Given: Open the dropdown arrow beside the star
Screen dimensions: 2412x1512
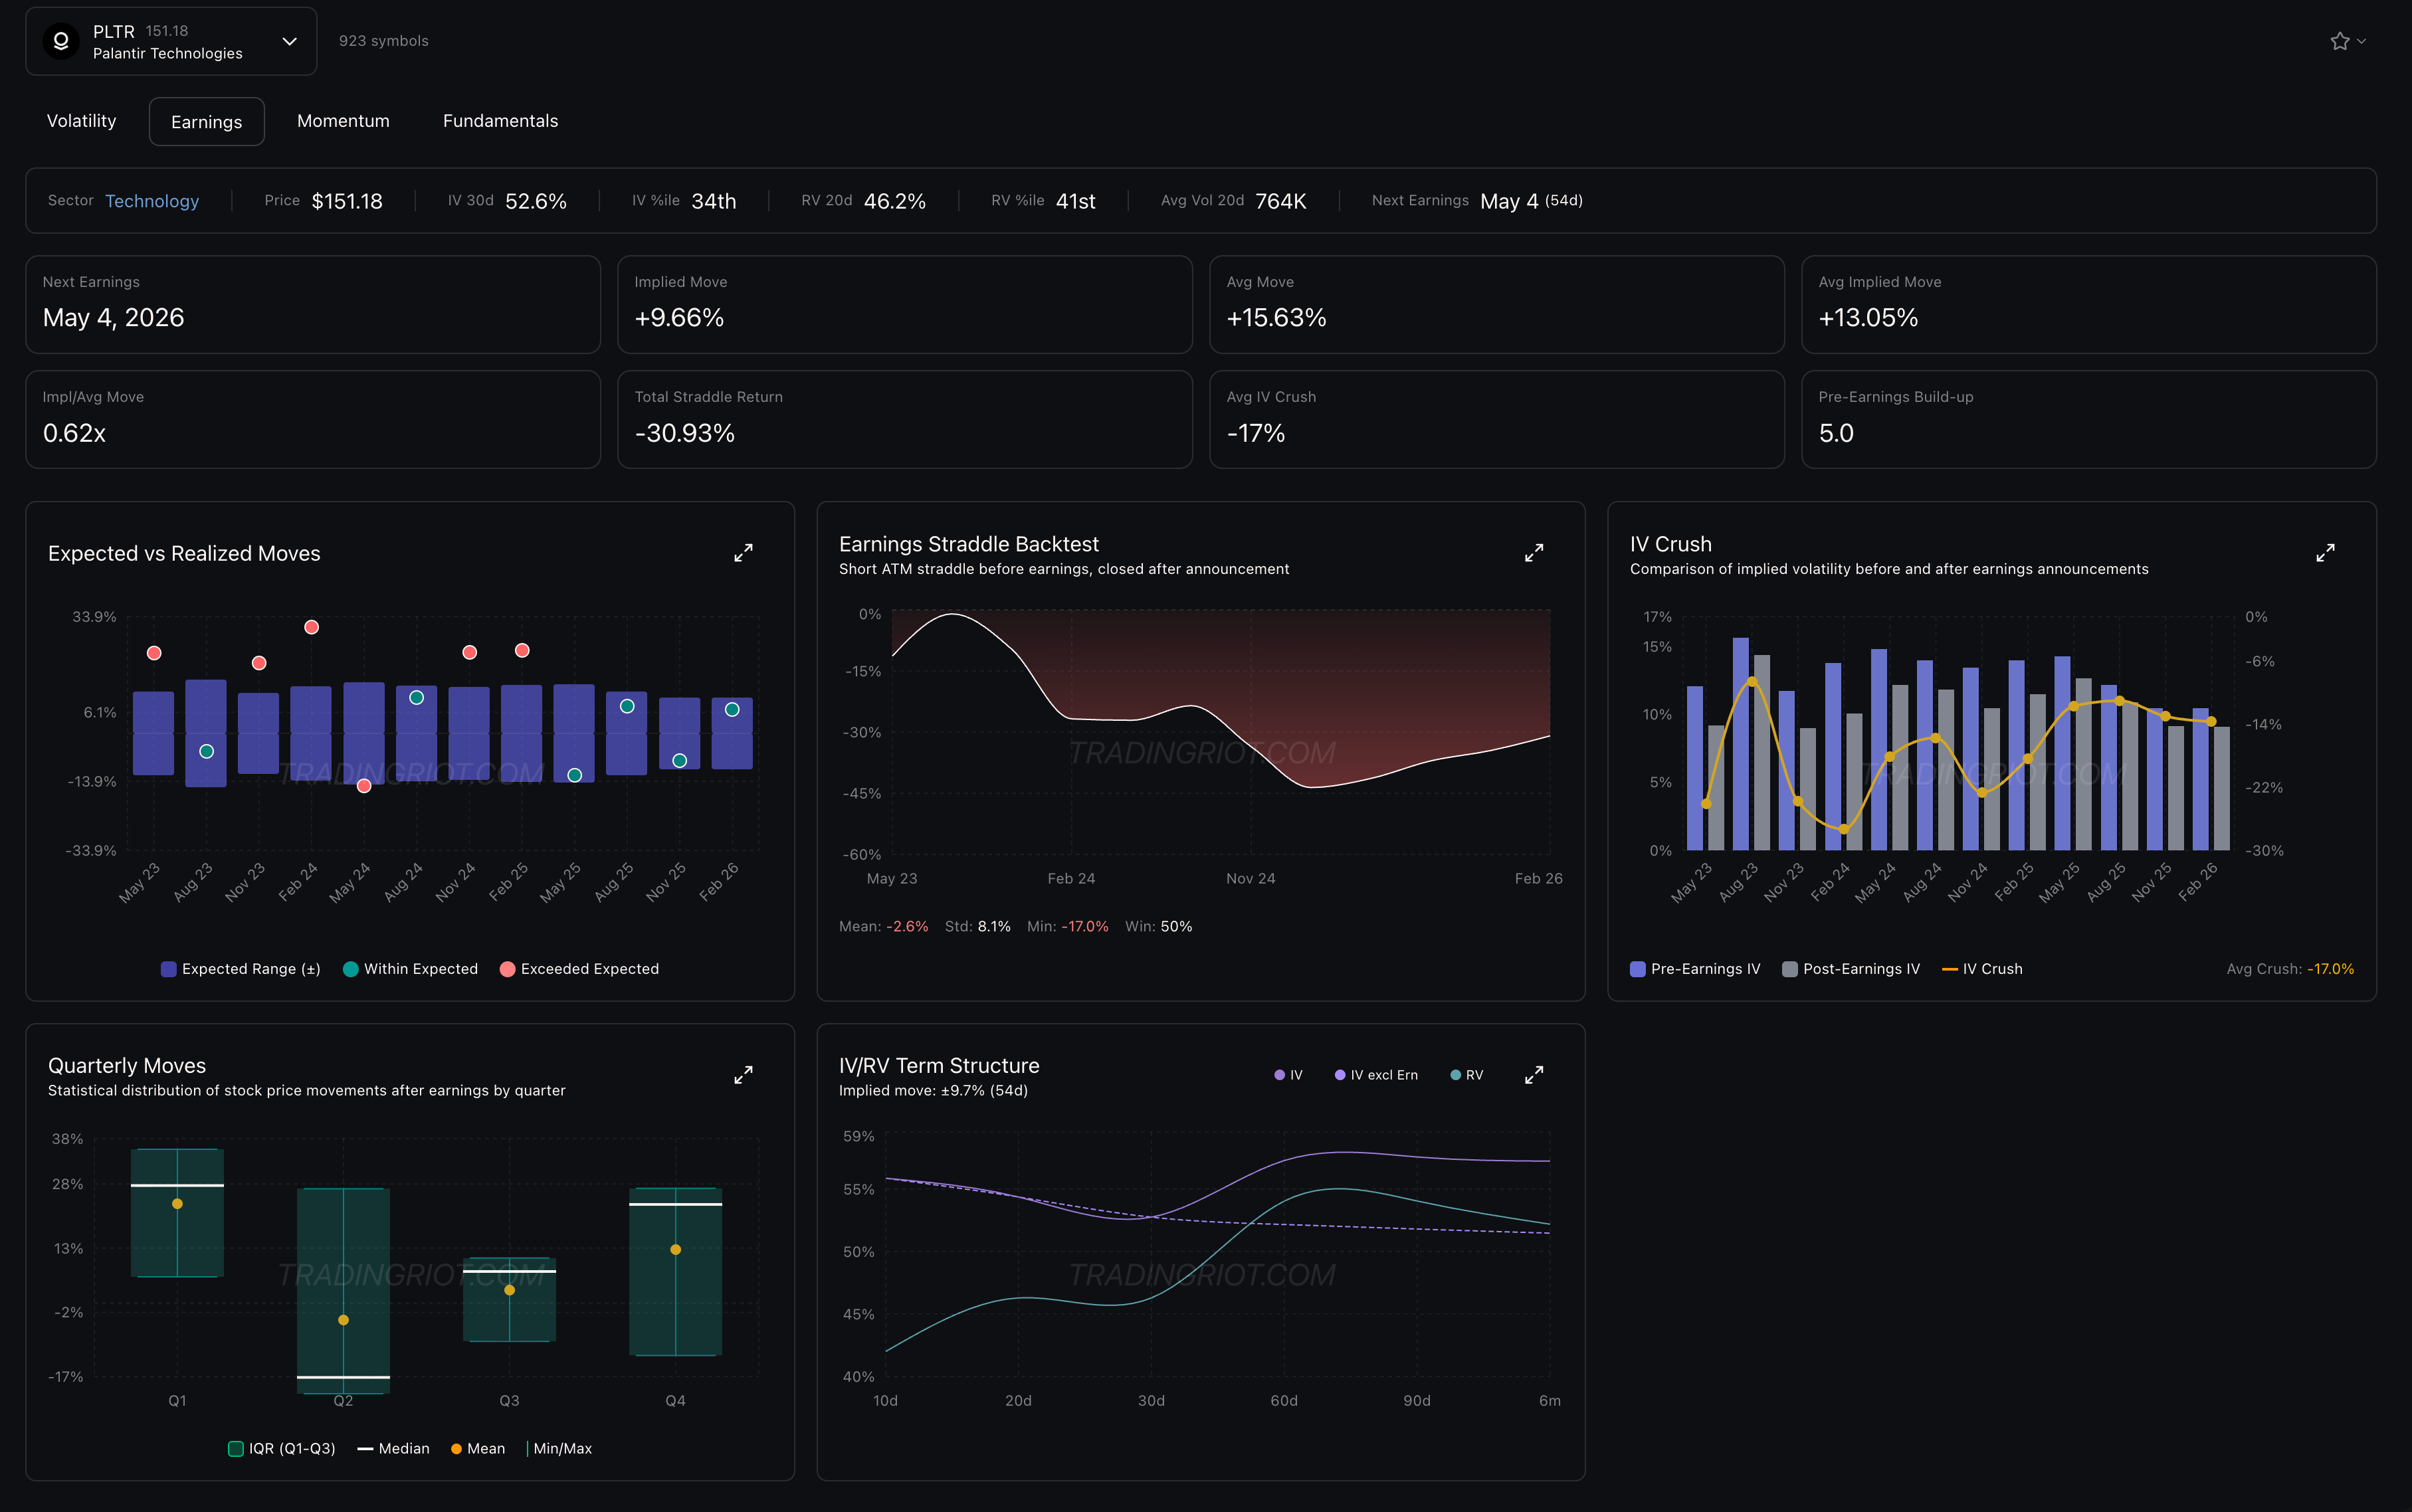Looking at the screenshot, I should click(x=2362, y=41).
